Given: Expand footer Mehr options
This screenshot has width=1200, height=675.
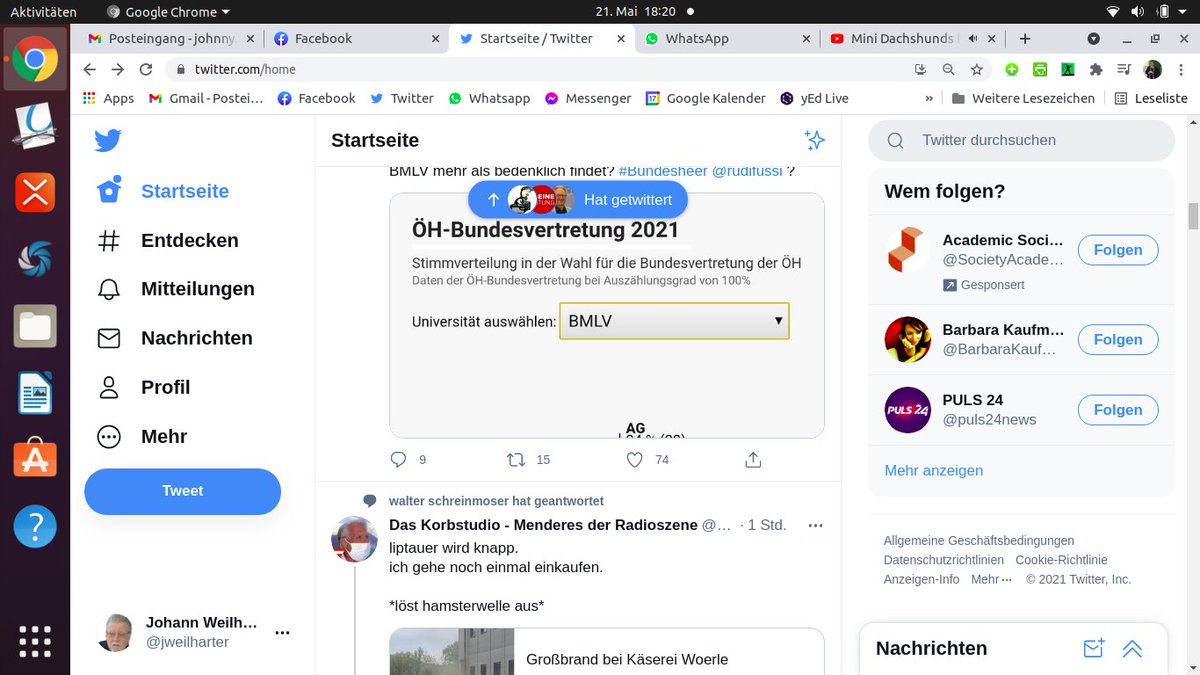Looking at the screenshot, I should tap(991, 579).
